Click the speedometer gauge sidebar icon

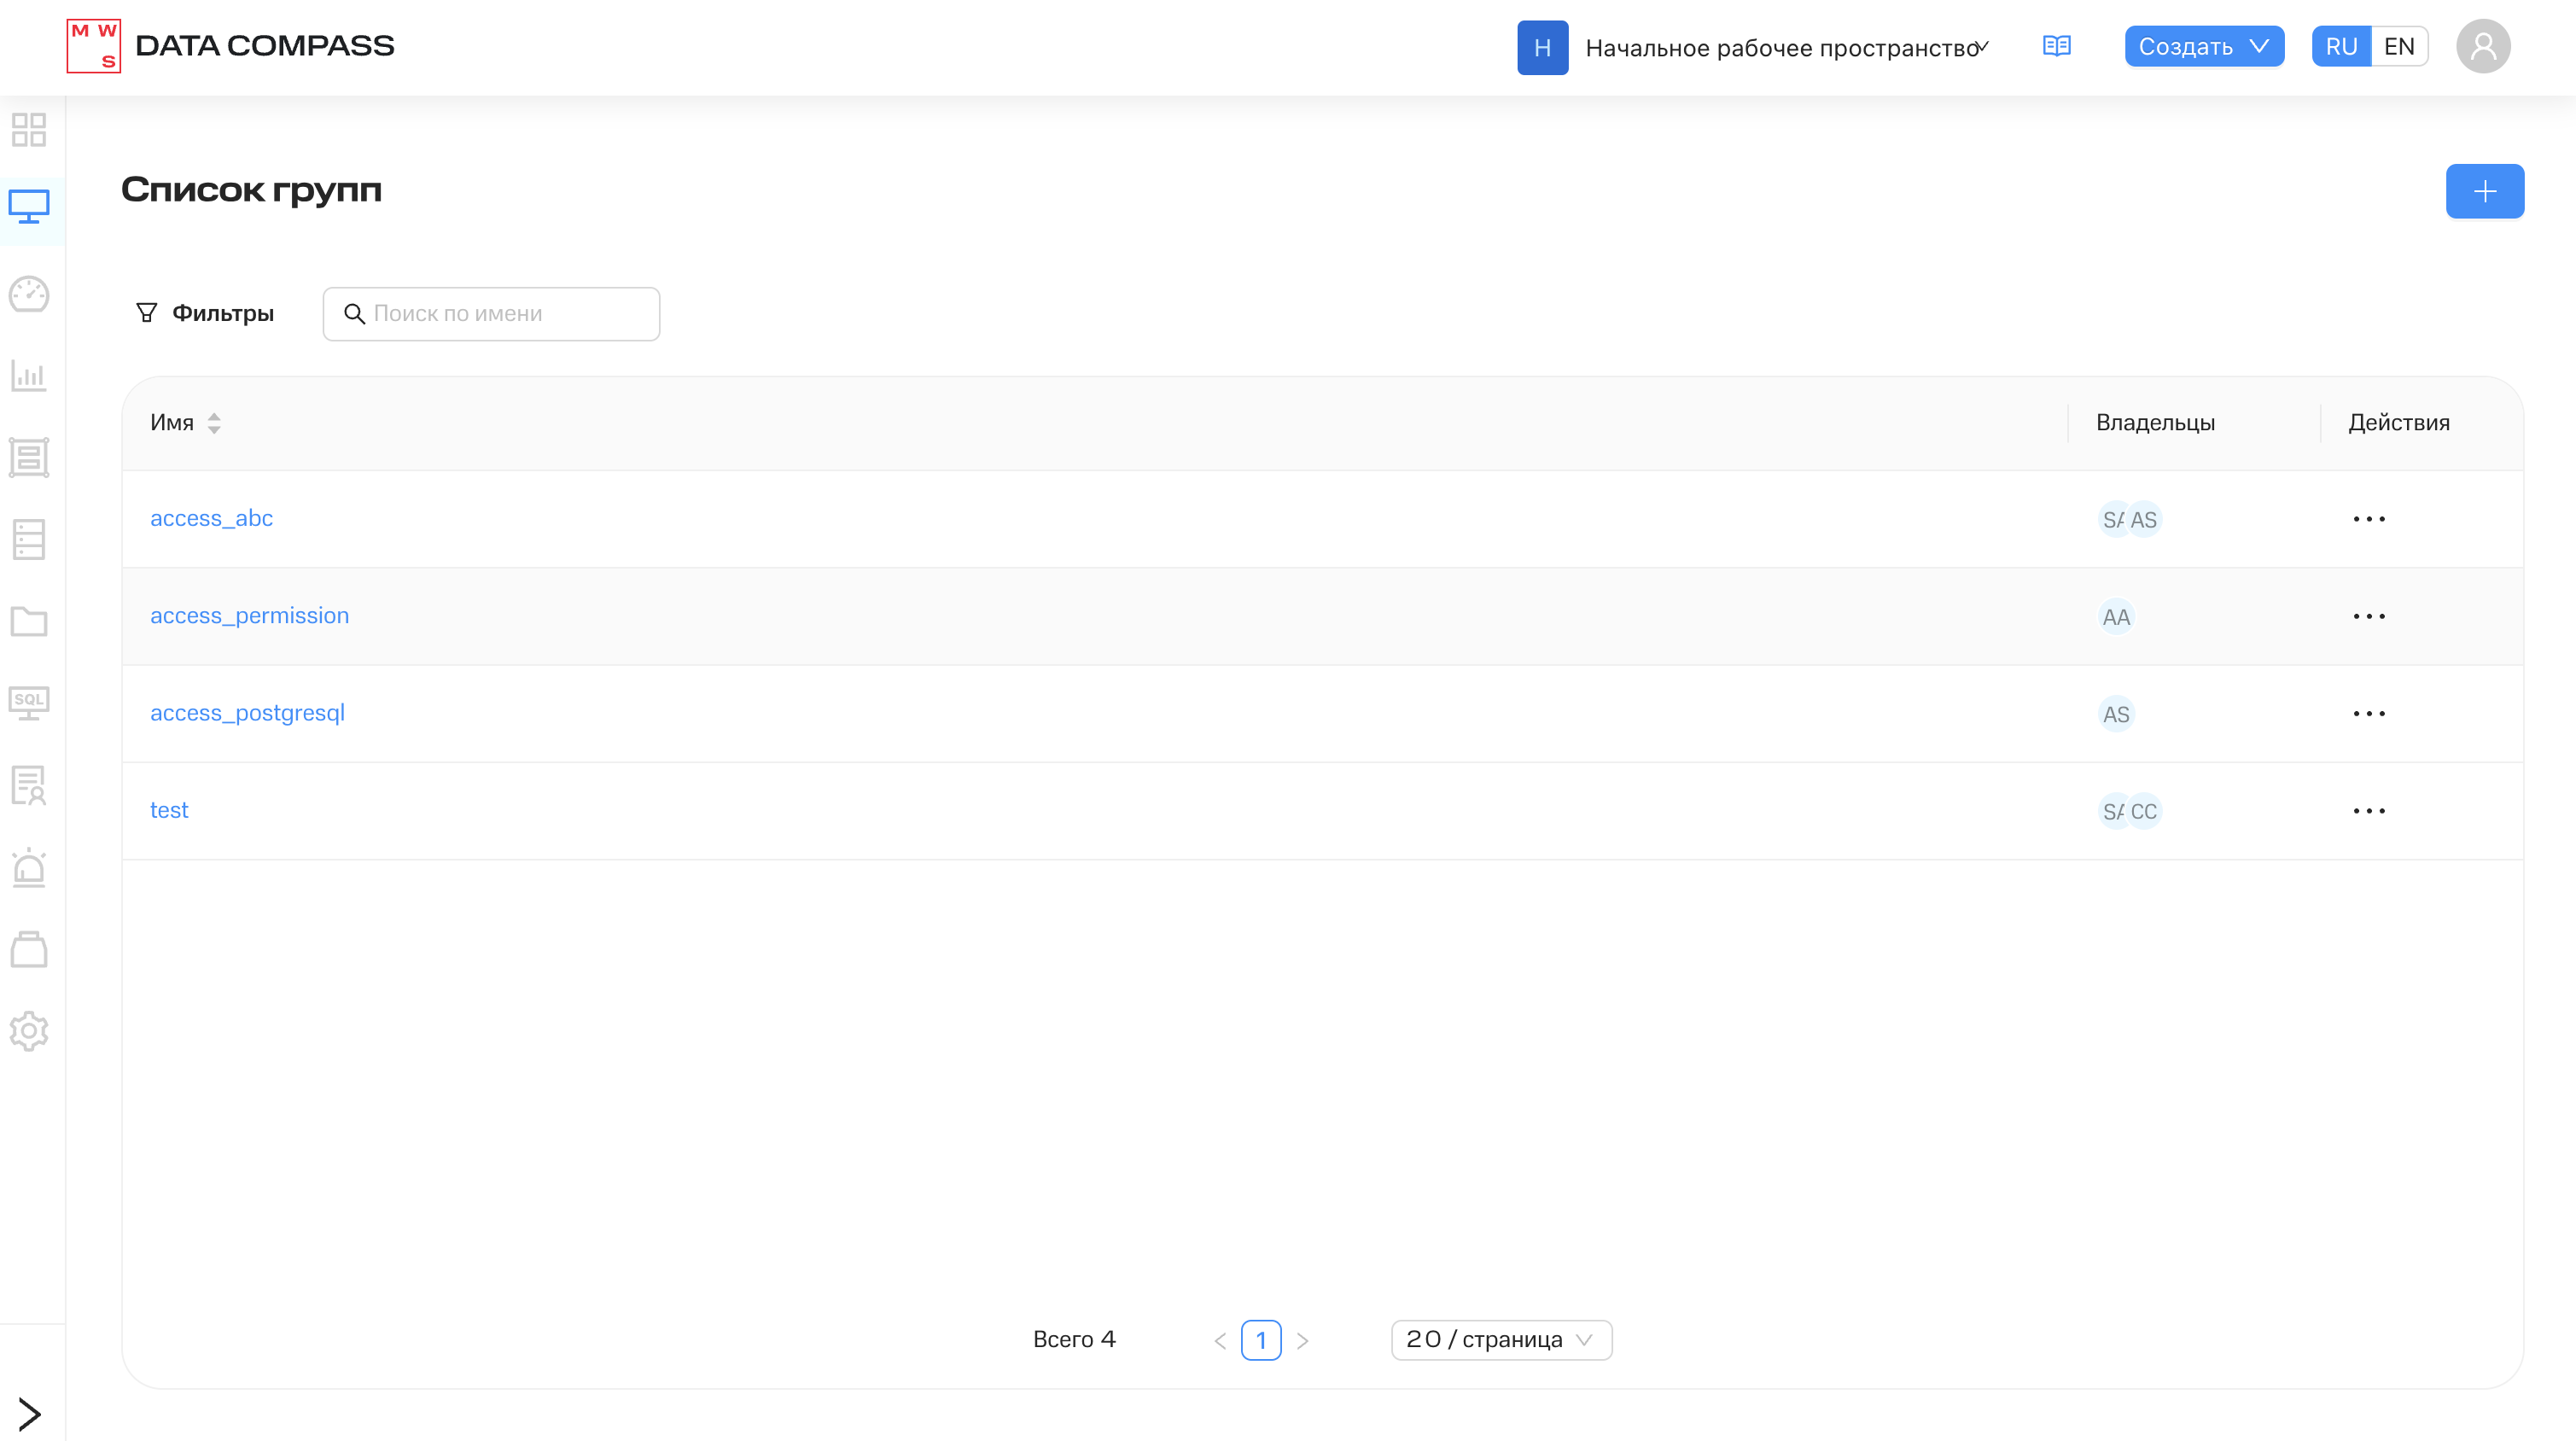pyautogui.click(x=29, y=294)
